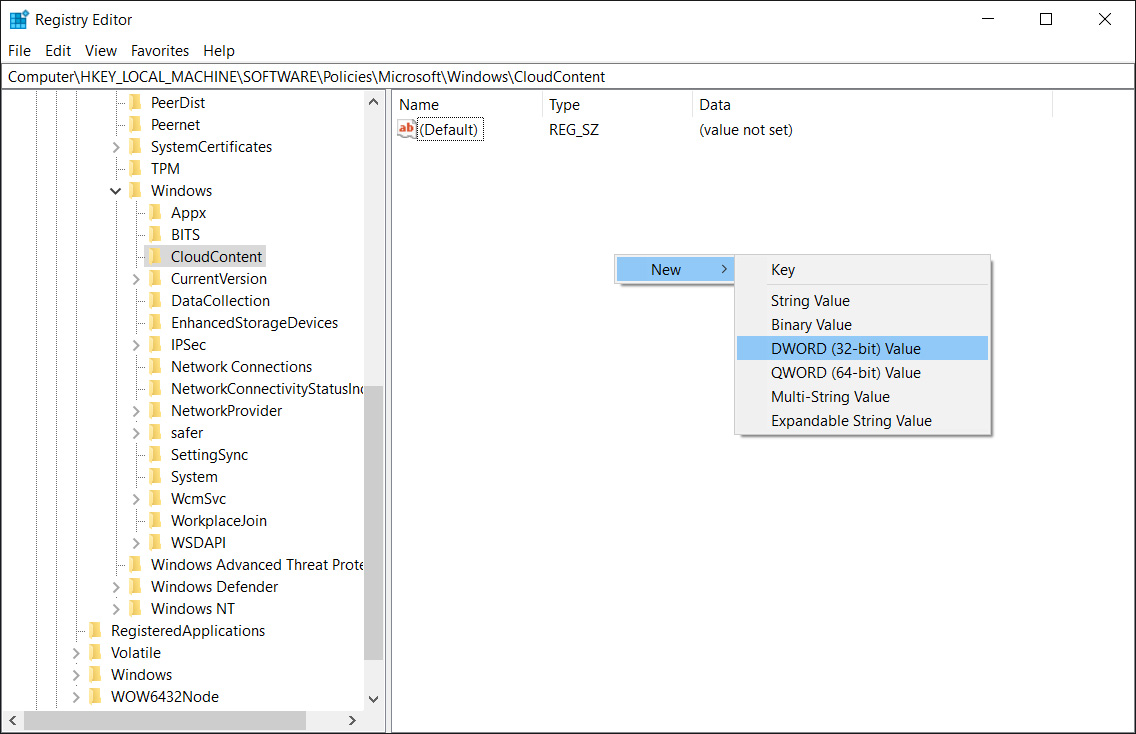Click the WOW6432Node folder icon
This screenshot has height=734, width=1136.
[95, 696]
